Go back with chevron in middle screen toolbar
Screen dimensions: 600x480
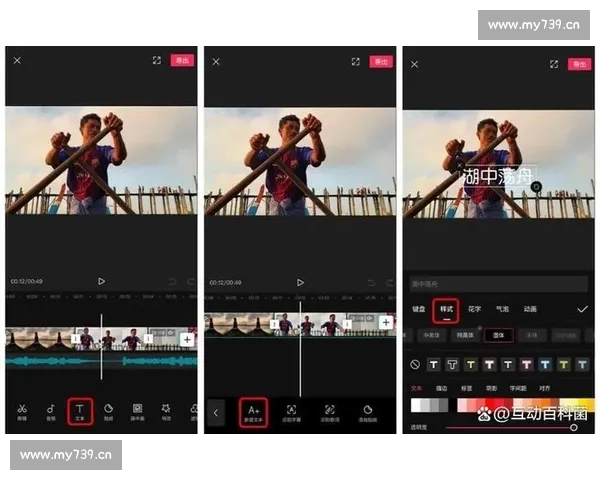pos(216,413)
